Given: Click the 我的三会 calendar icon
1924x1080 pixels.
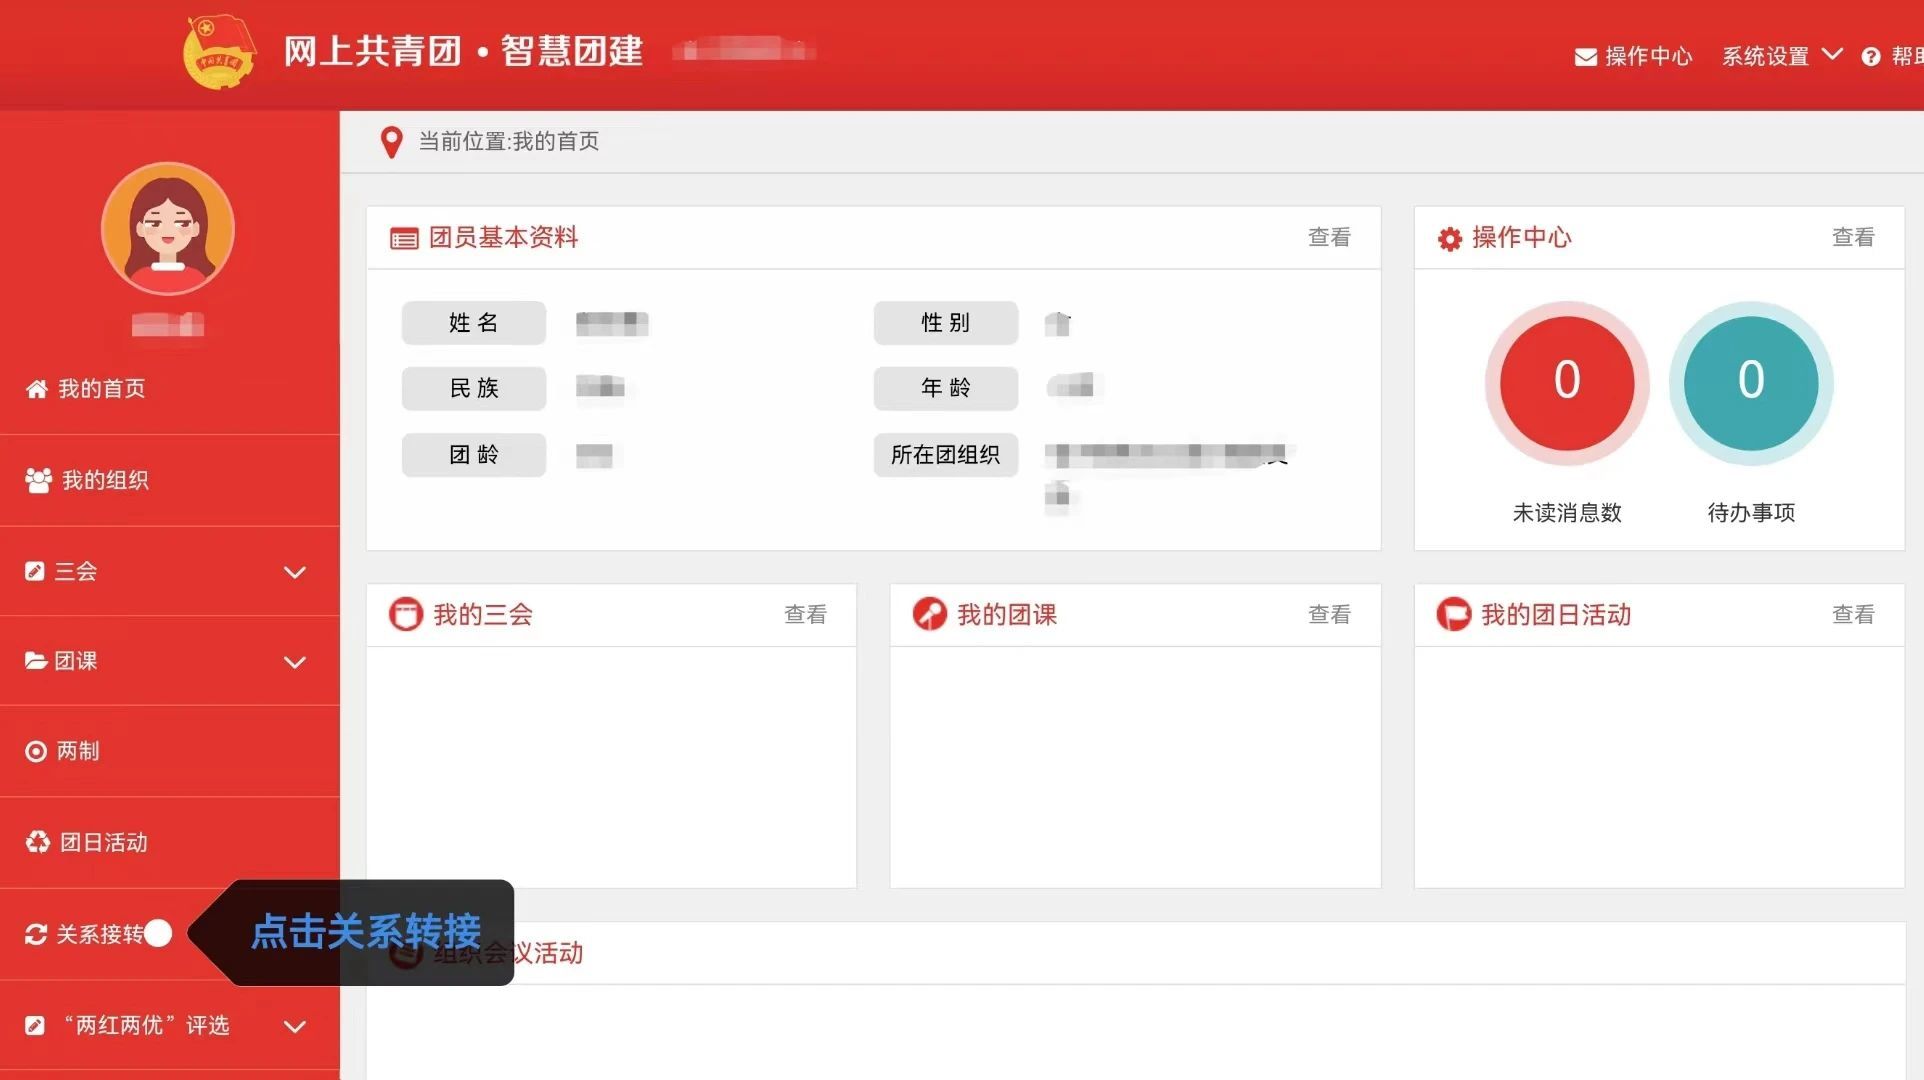Looking at the screenshot, I should click(405, 614).
